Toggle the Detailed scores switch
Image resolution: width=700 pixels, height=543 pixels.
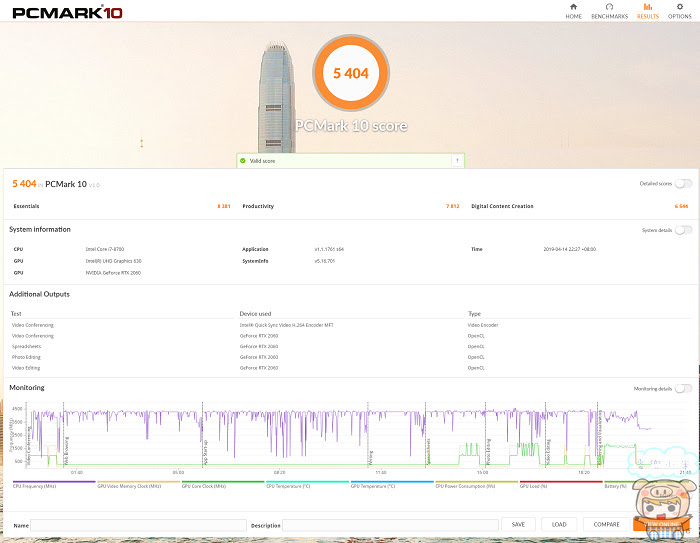tap(683, 184)
